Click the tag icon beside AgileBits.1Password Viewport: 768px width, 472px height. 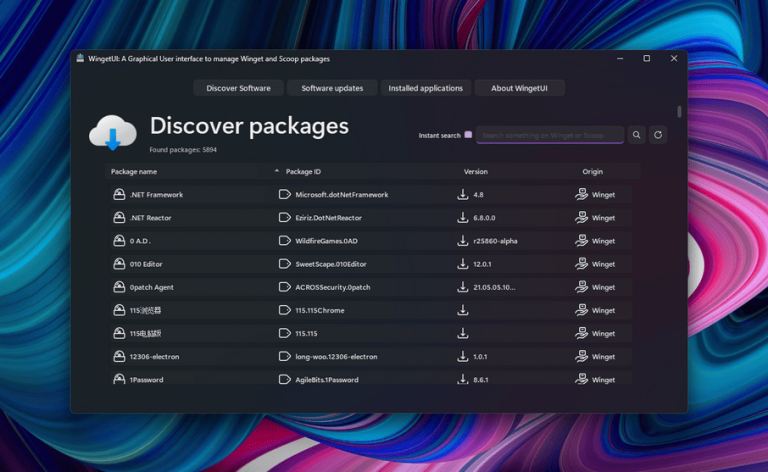point(284,380)
